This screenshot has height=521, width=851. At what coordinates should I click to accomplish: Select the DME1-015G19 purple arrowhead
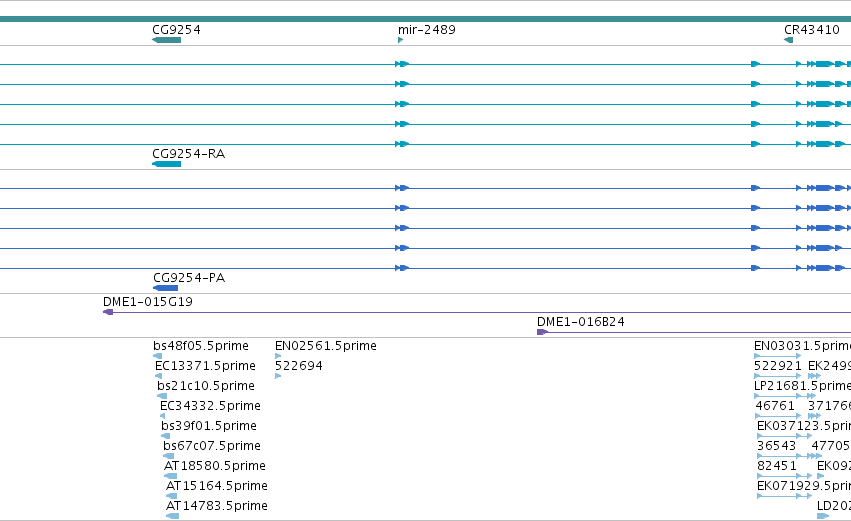tap(108, 312)
